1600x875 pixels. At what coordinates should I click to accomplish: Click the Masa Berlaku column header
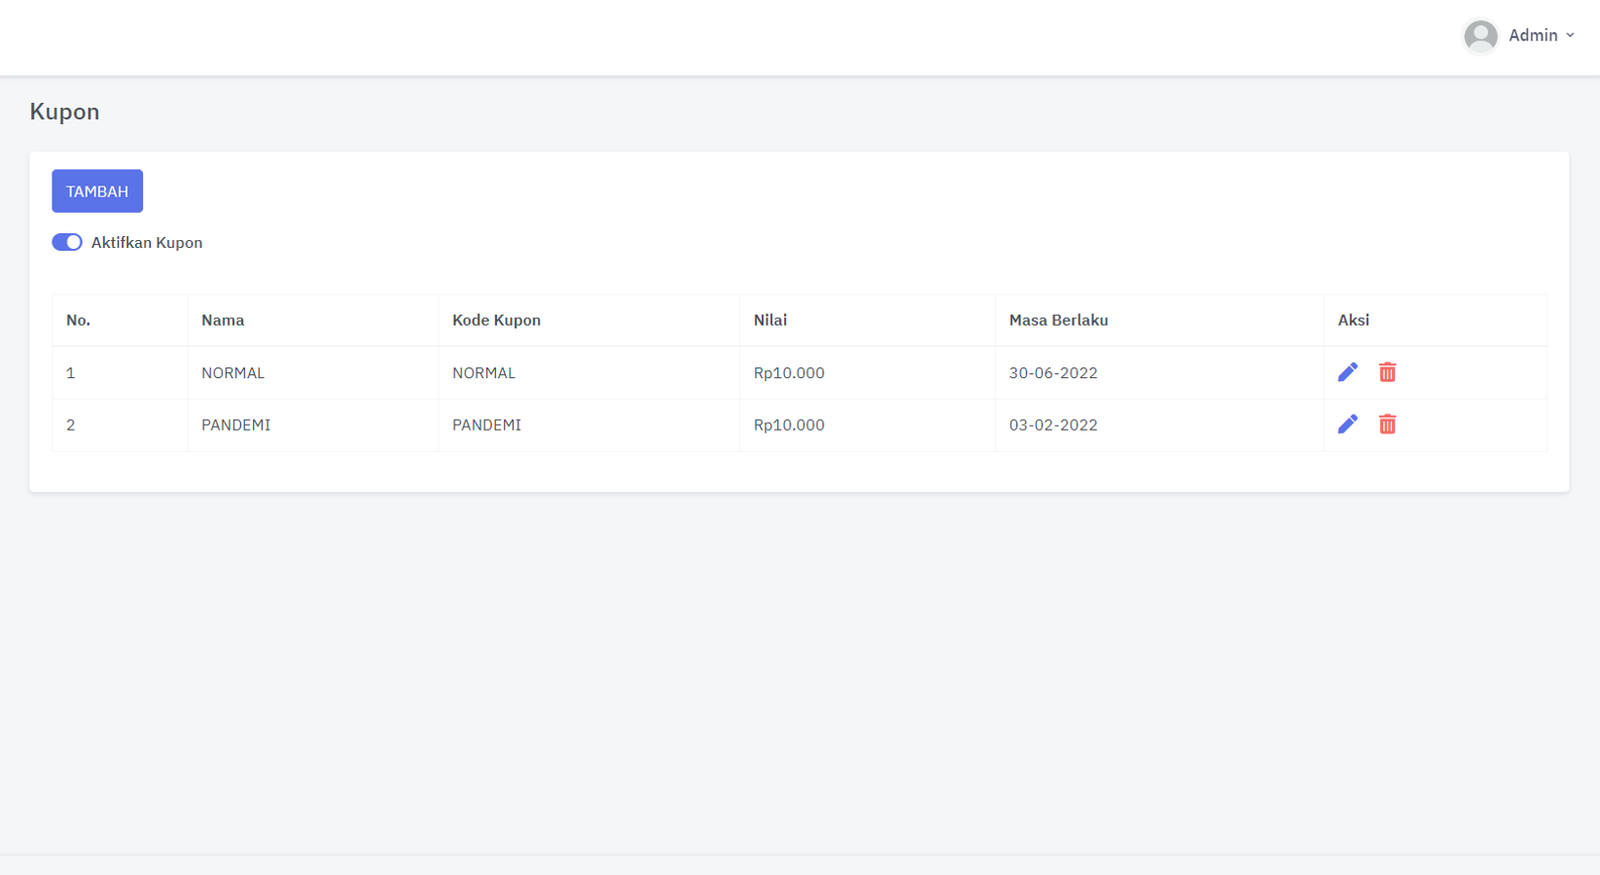[x=1058, y=320]
